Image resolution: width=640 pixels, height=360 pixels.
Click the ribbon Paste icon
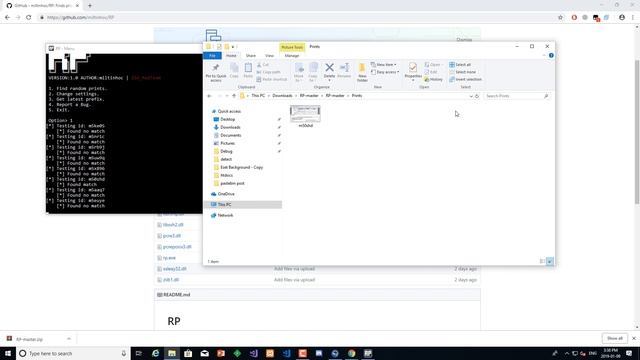click(248, 70)
